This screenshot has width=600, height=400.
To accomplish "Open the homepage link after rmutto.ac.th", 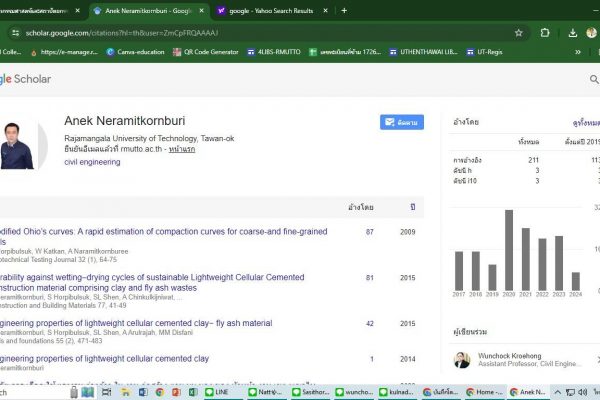I will tap(182, 149).
